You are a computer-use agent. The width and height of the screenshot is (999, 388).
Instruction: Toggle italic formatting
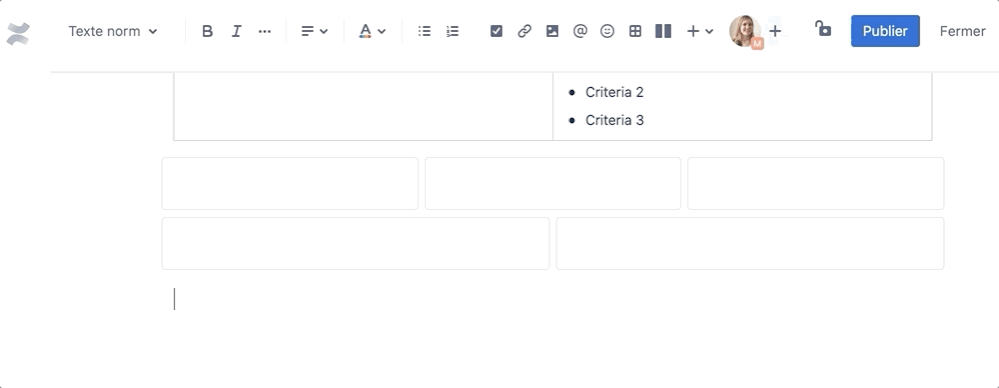tap(236, 31)
